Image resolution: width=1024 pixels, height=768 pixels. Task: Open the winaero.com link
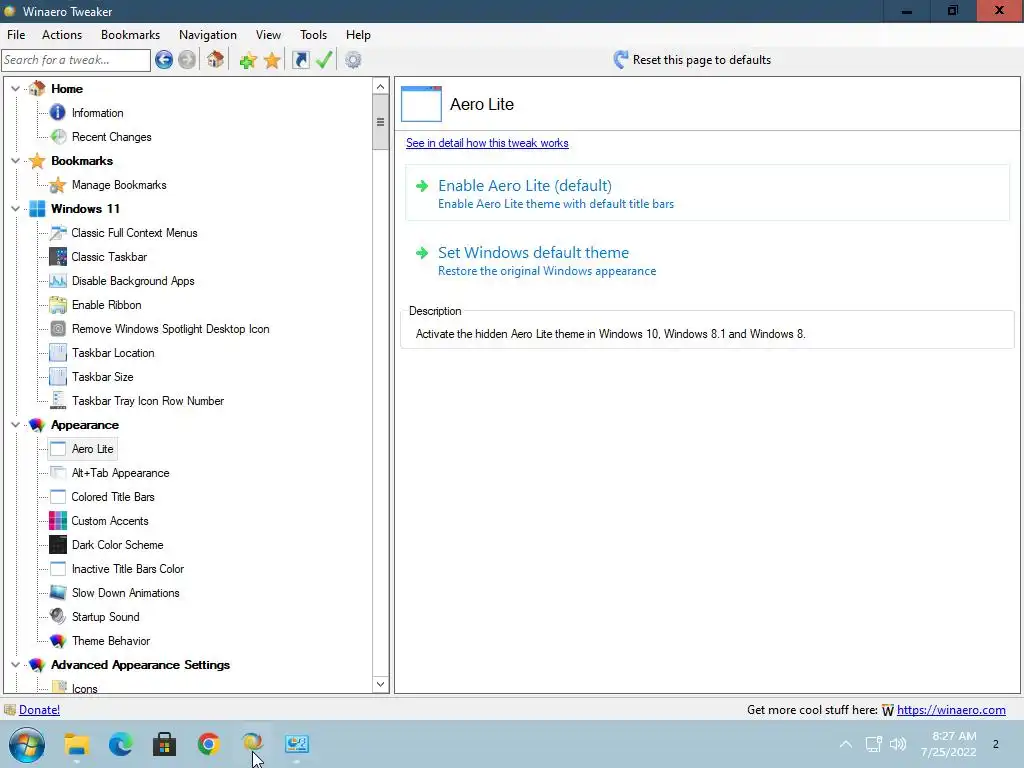(x=951, y=710)
